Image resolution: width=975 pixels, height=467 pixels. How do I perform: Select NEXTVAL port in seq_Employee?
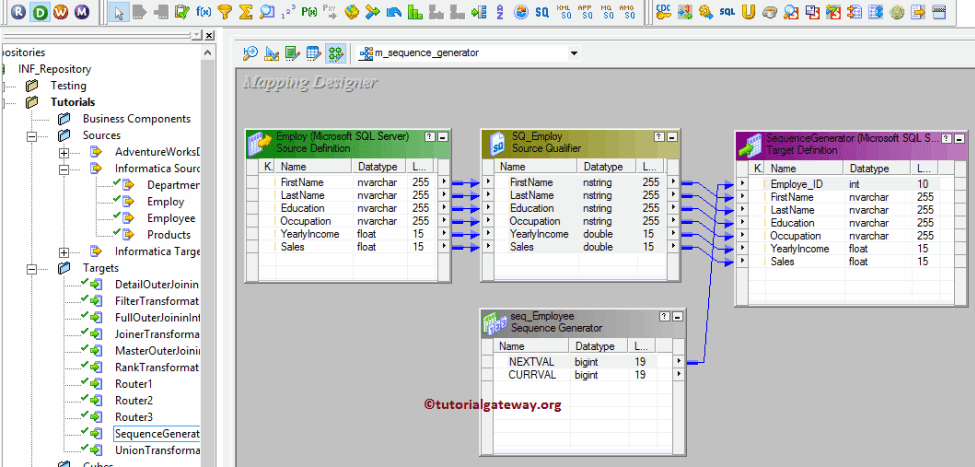click(531, 362)
